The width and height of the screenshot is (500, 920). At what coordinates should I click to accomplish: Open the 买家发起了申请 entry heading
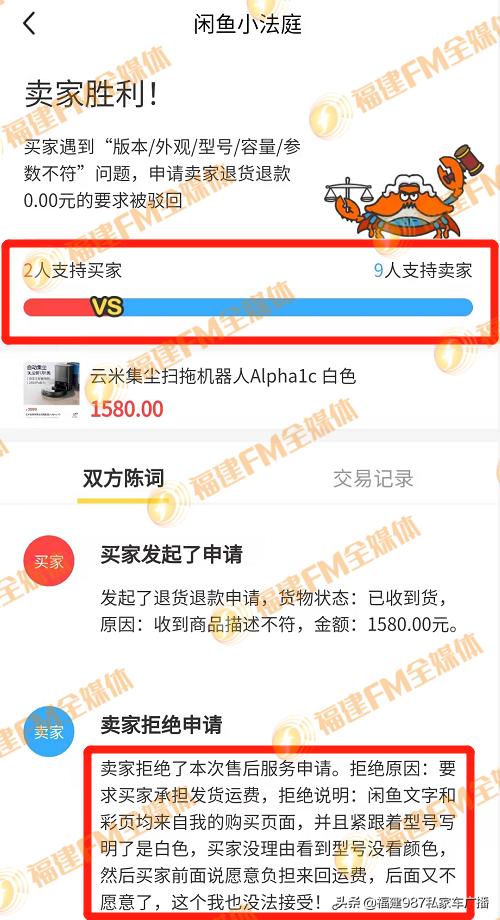[171, 554]
